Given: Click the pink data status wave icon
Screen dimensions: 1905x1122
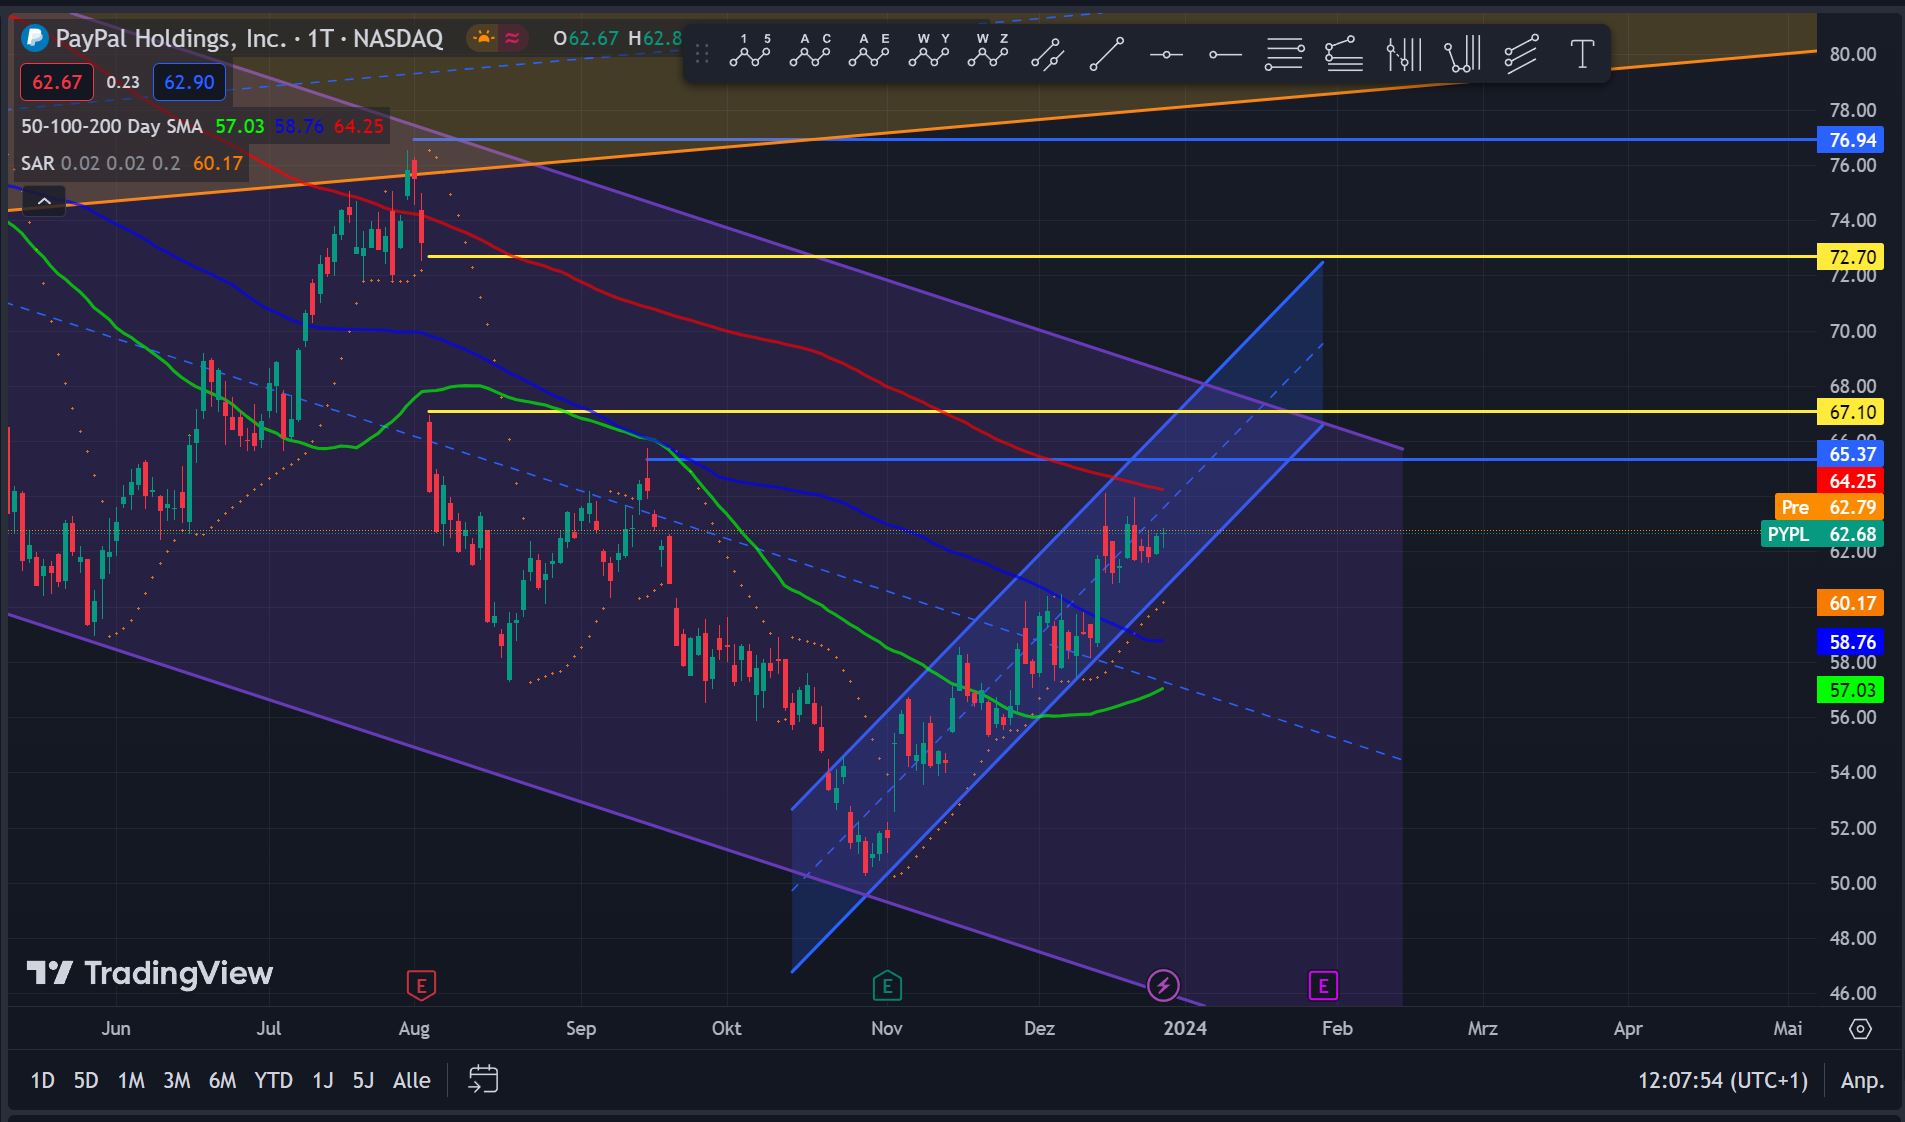Looking at the screenshot, I should [512, 38].
